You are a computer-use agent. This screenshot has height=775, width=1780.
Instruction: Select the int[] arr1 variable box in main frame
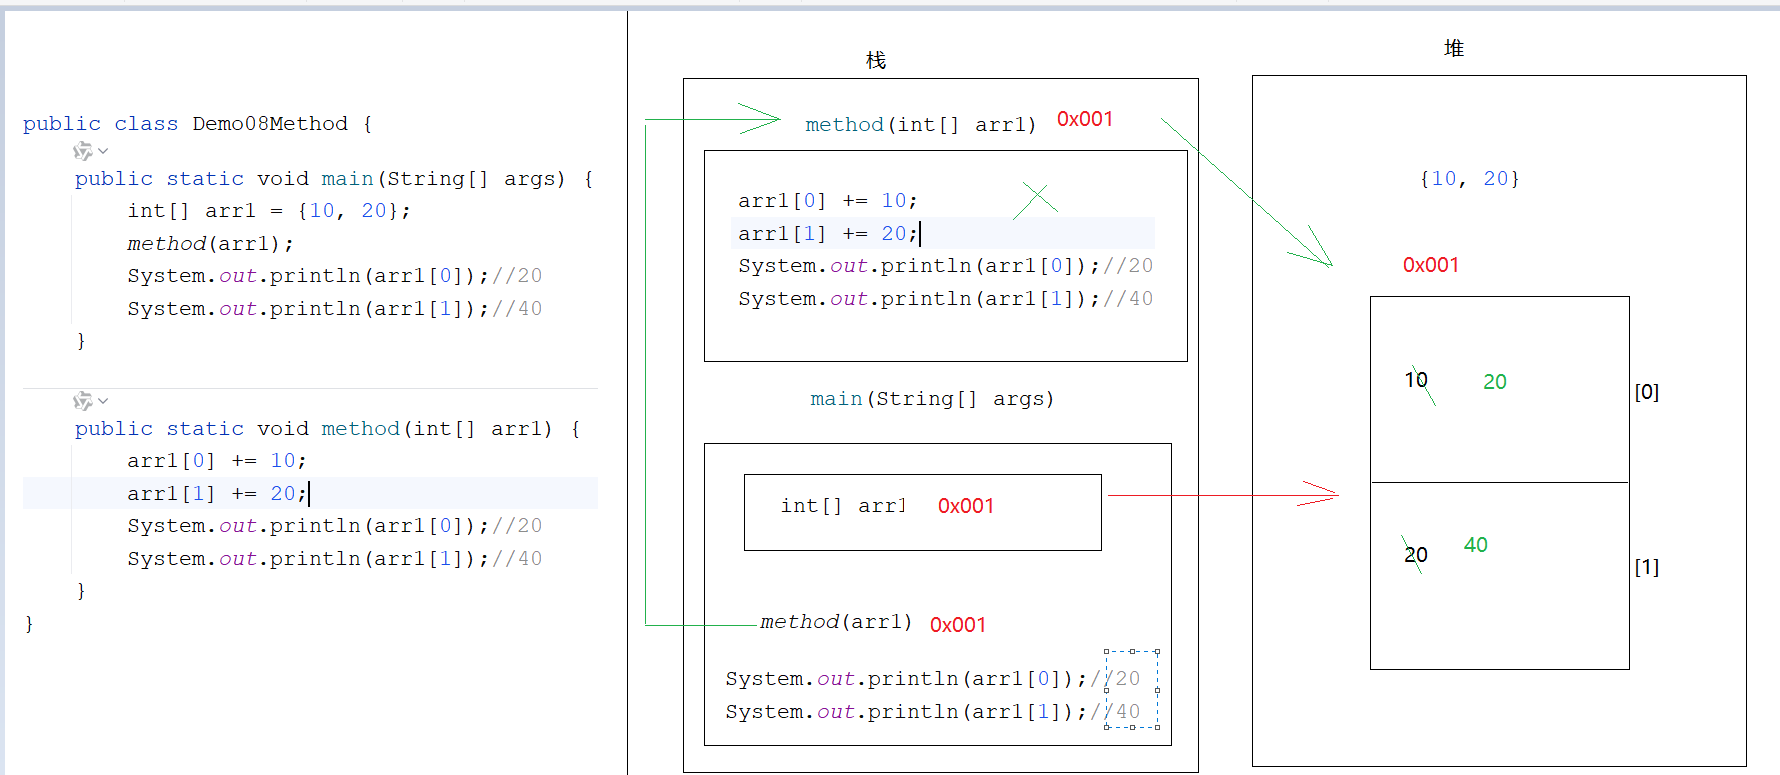coord(922,512)
